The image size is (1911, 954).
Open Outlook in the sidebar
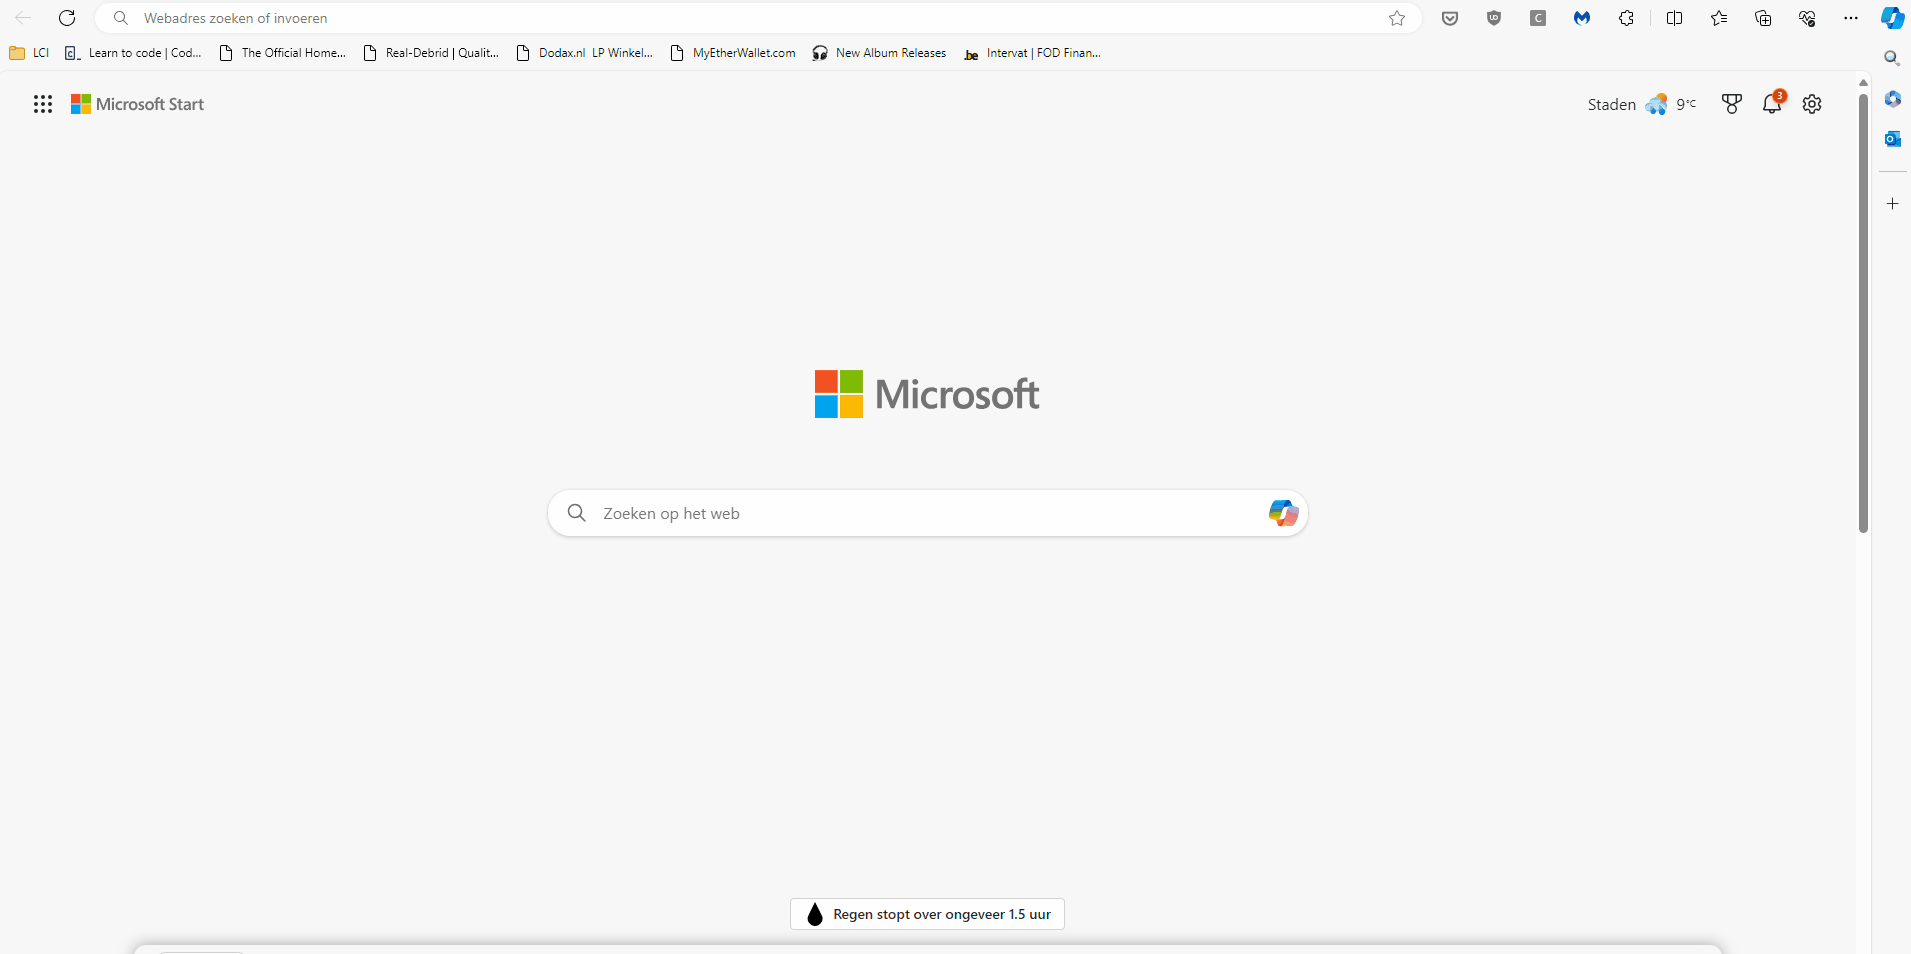(x=1892, y=139)
